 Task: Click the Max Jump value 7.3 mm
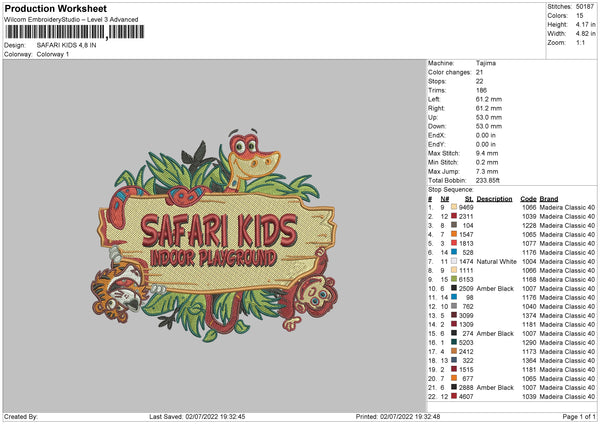(487, 171)
